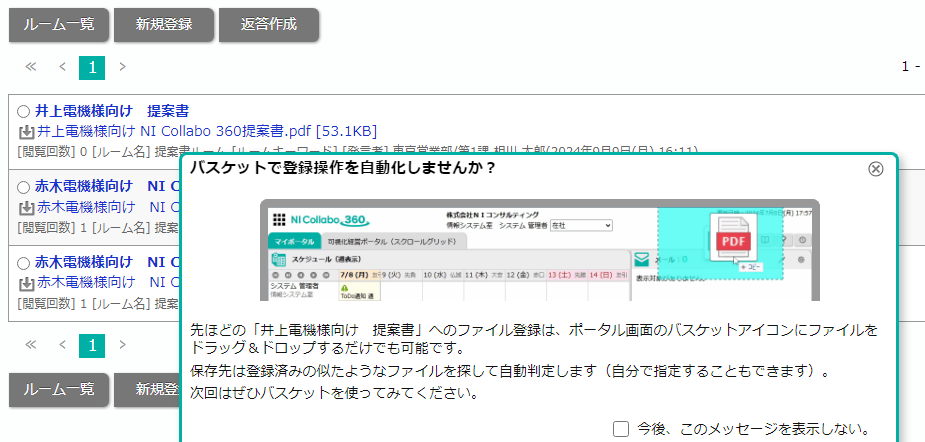Check 今後、このメッセージを表示しない checkbox
This screenshot has width=925, height=442.
tap(621, 429)
